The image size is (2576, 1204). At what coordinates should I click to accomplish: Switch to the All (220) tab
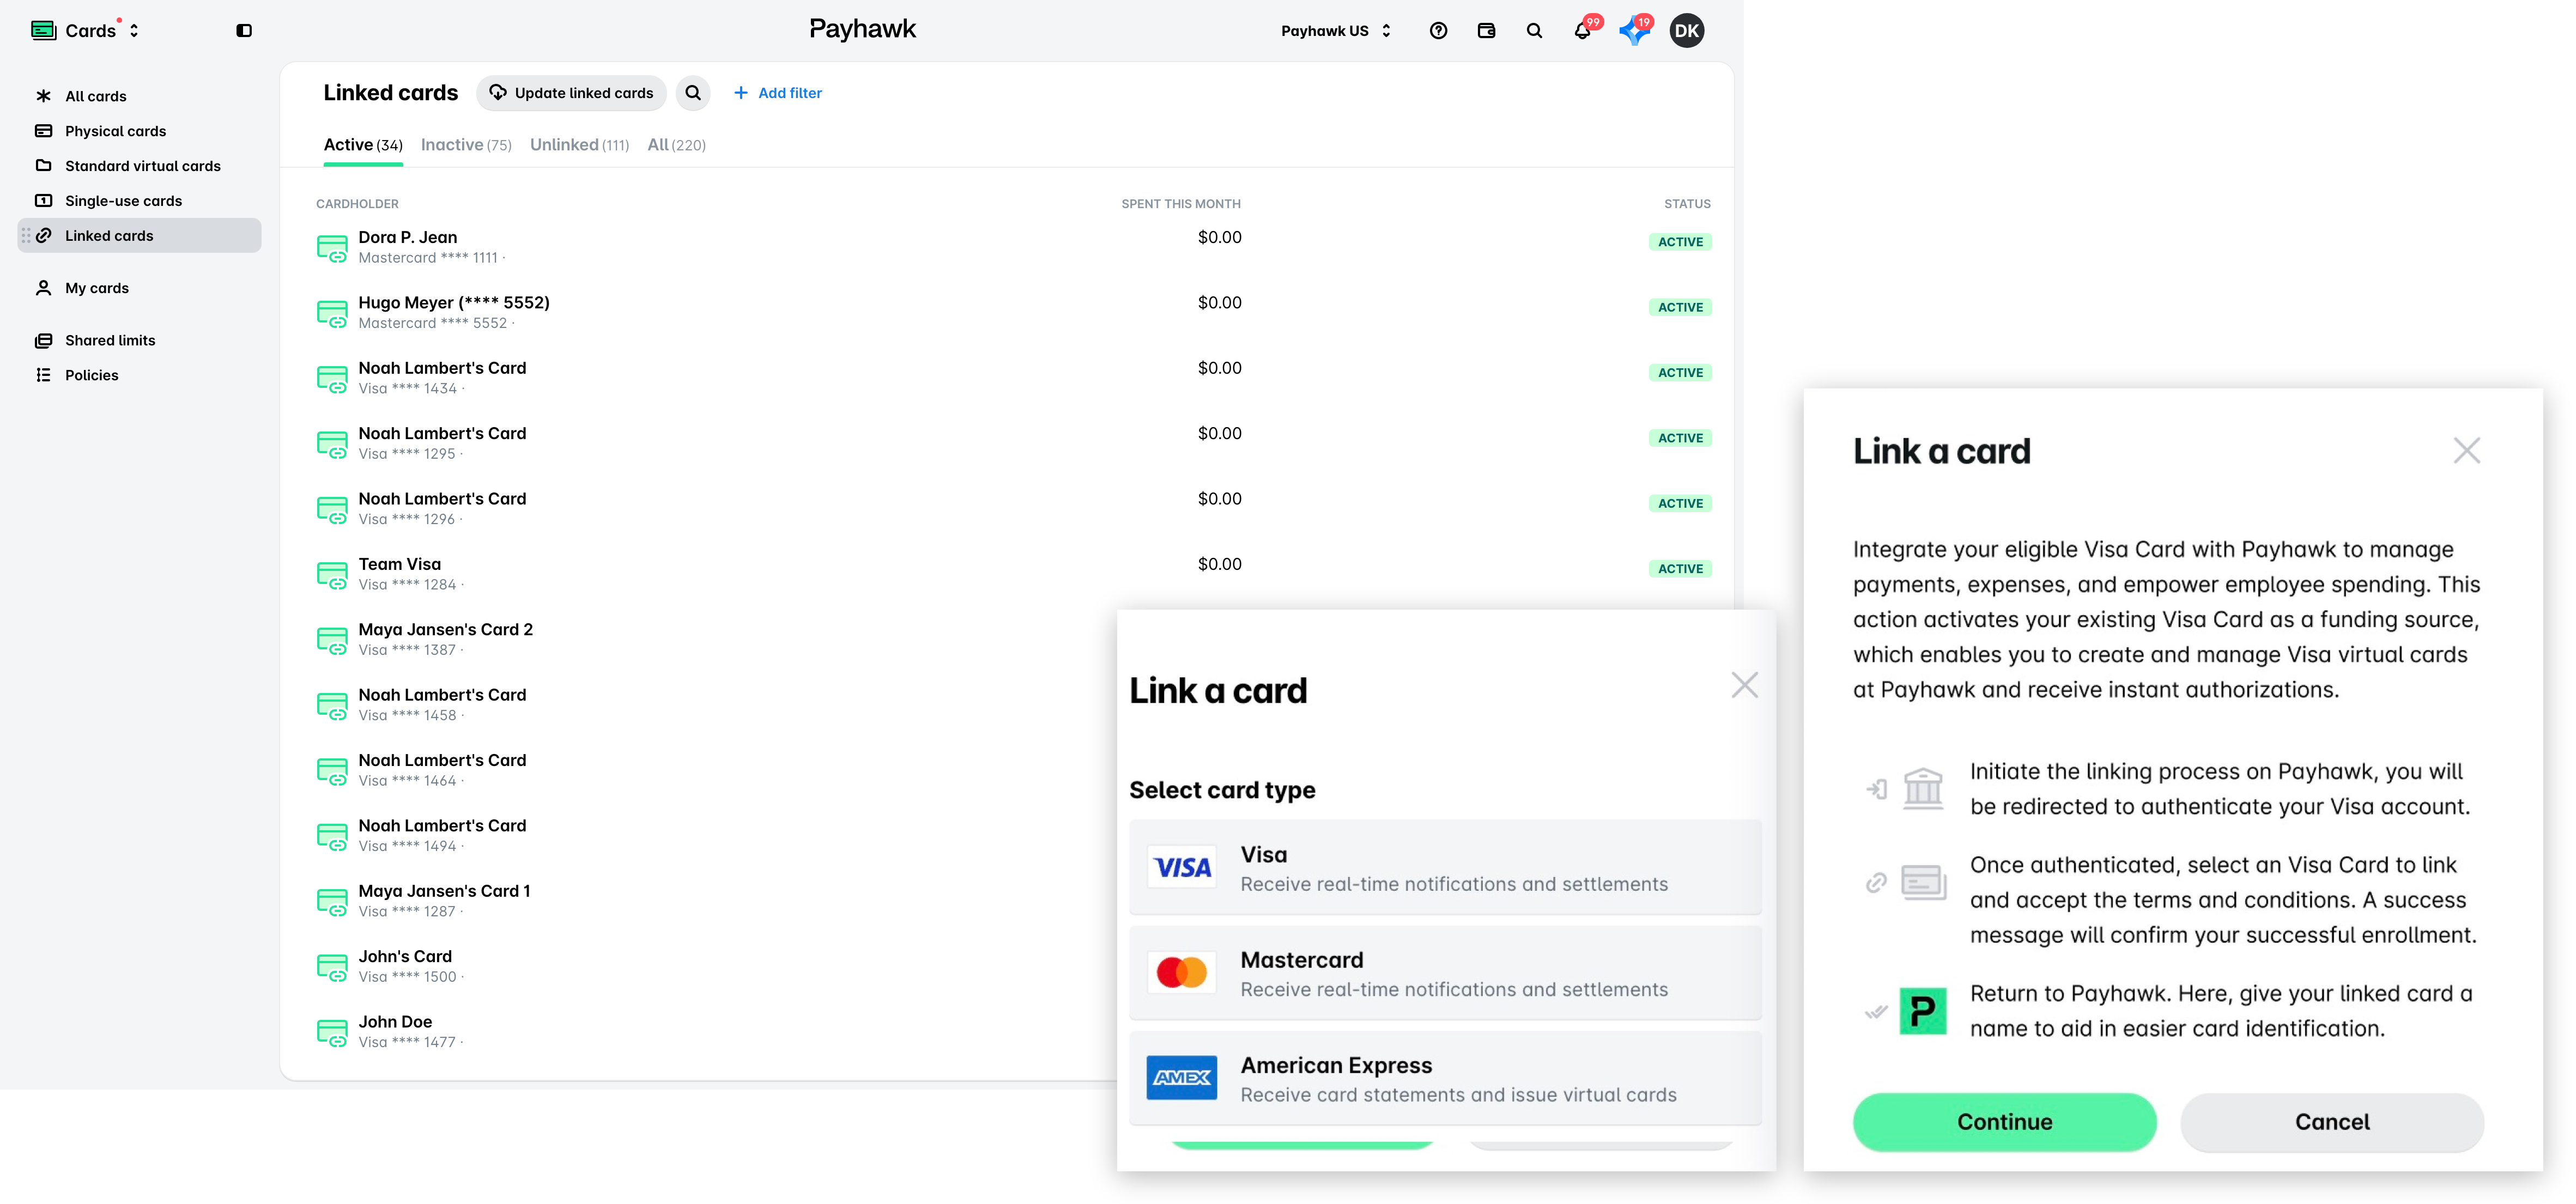pos(676,145)
